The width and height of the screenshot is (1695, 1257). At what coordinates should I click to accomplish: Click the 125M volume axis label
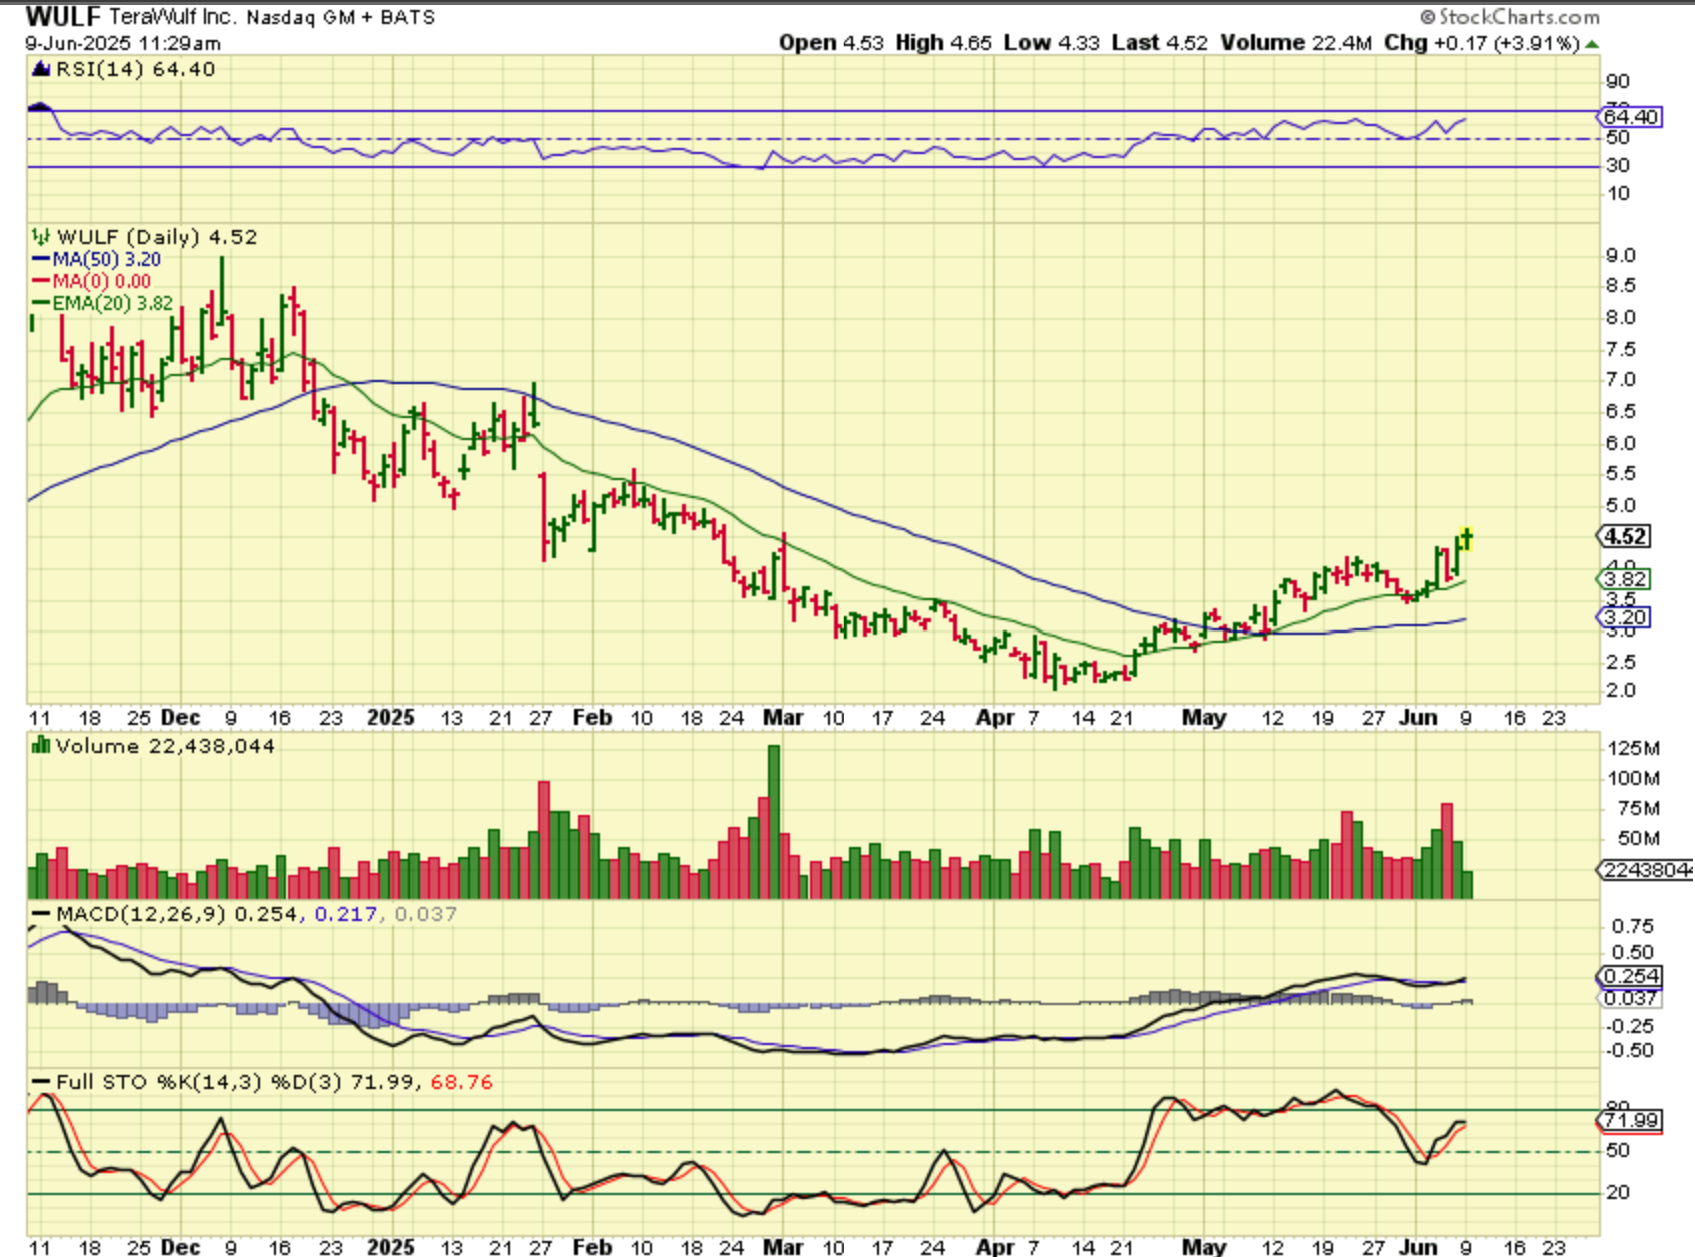pyautogui.click(x=1634, y=748)
